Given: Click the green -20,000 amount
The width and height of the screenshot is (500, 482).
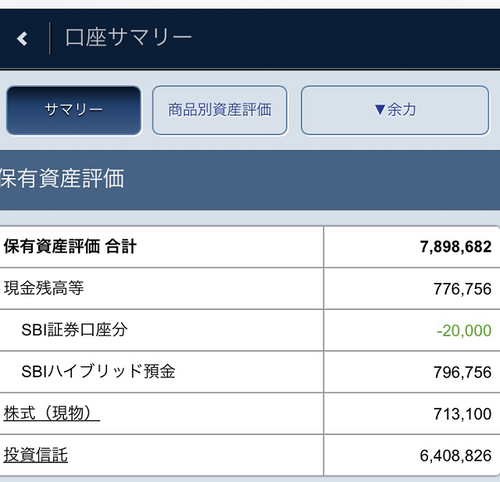Looking at the screenshot, I should click(x=464, y=331).
